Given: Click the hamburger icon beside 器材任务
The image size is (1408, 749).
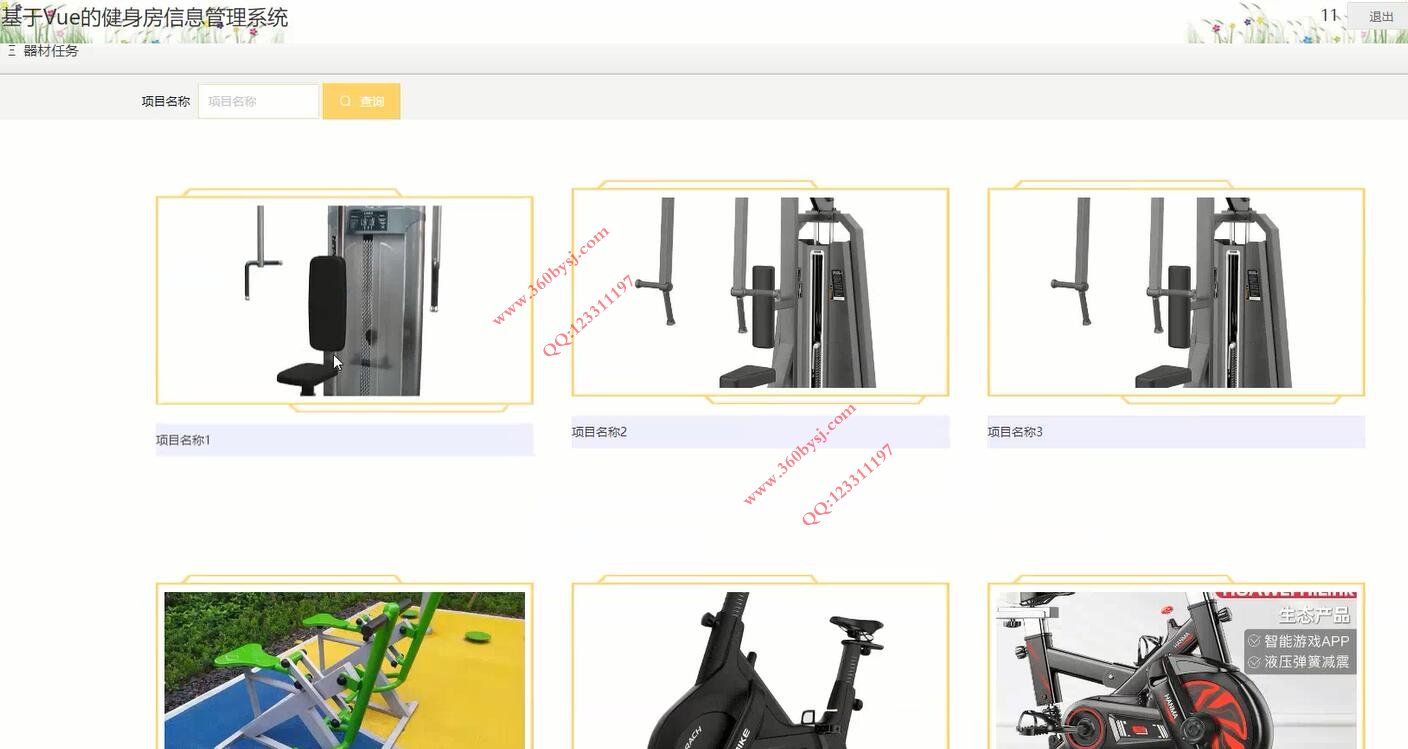Looking at the screenshot, I should click(x=11, y=51).
